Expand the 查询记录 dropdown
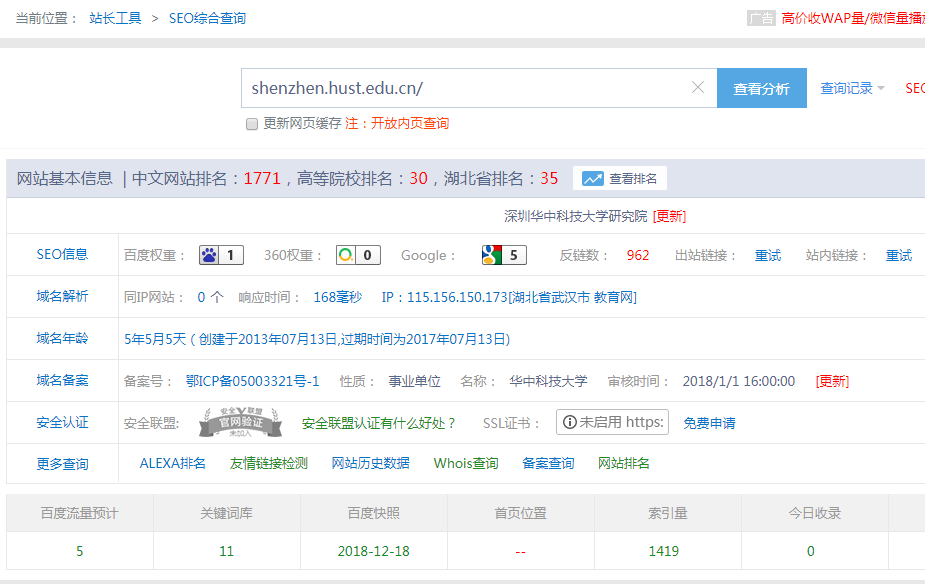The height and width of the screenshot is (584, 925). [852, 88]
